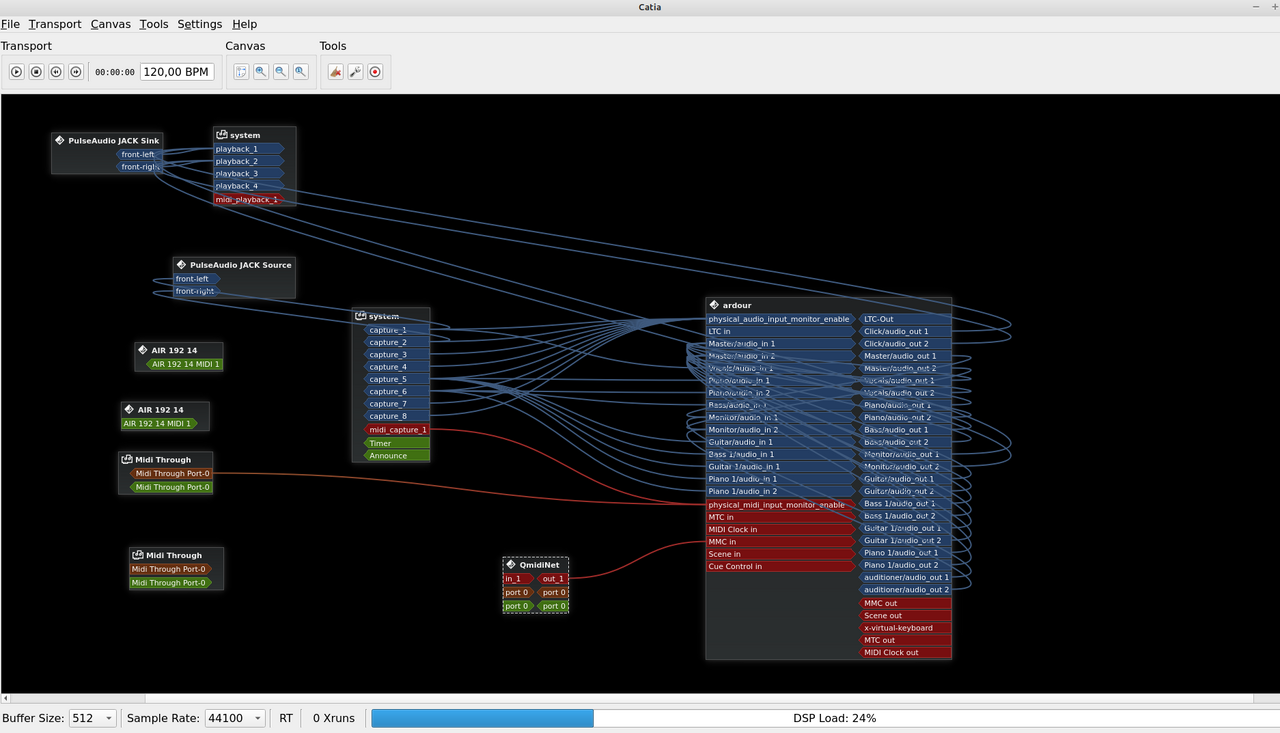1280x733 pixels.
Task: Zoom in on the canvas
Action: pos(261,72)
